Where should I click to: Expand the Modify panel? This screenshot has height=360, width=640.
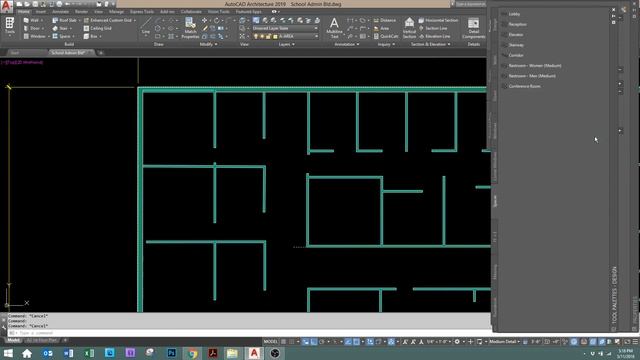208,44
